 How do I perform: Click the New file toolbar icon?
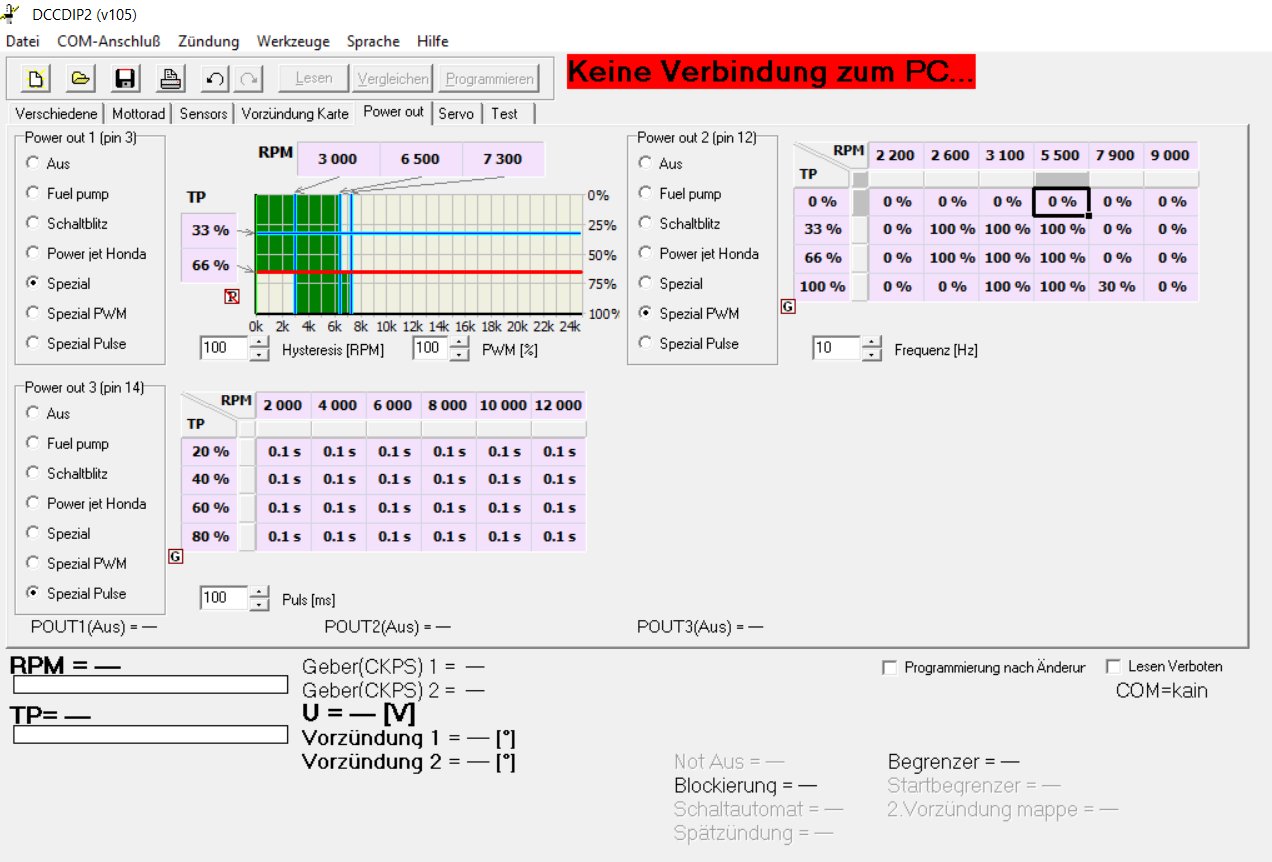click(36, 78)
